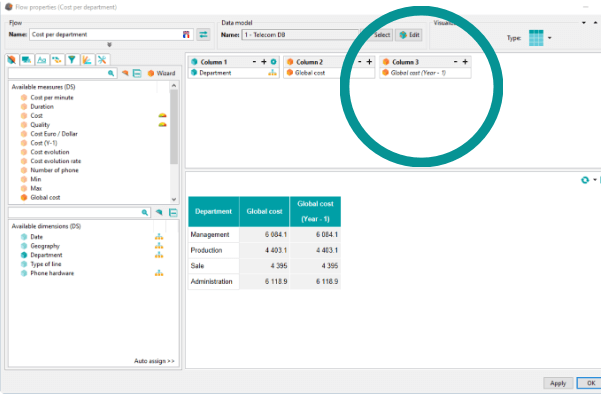Click the eraser icon beside the dimensions search

coord(159,212)
